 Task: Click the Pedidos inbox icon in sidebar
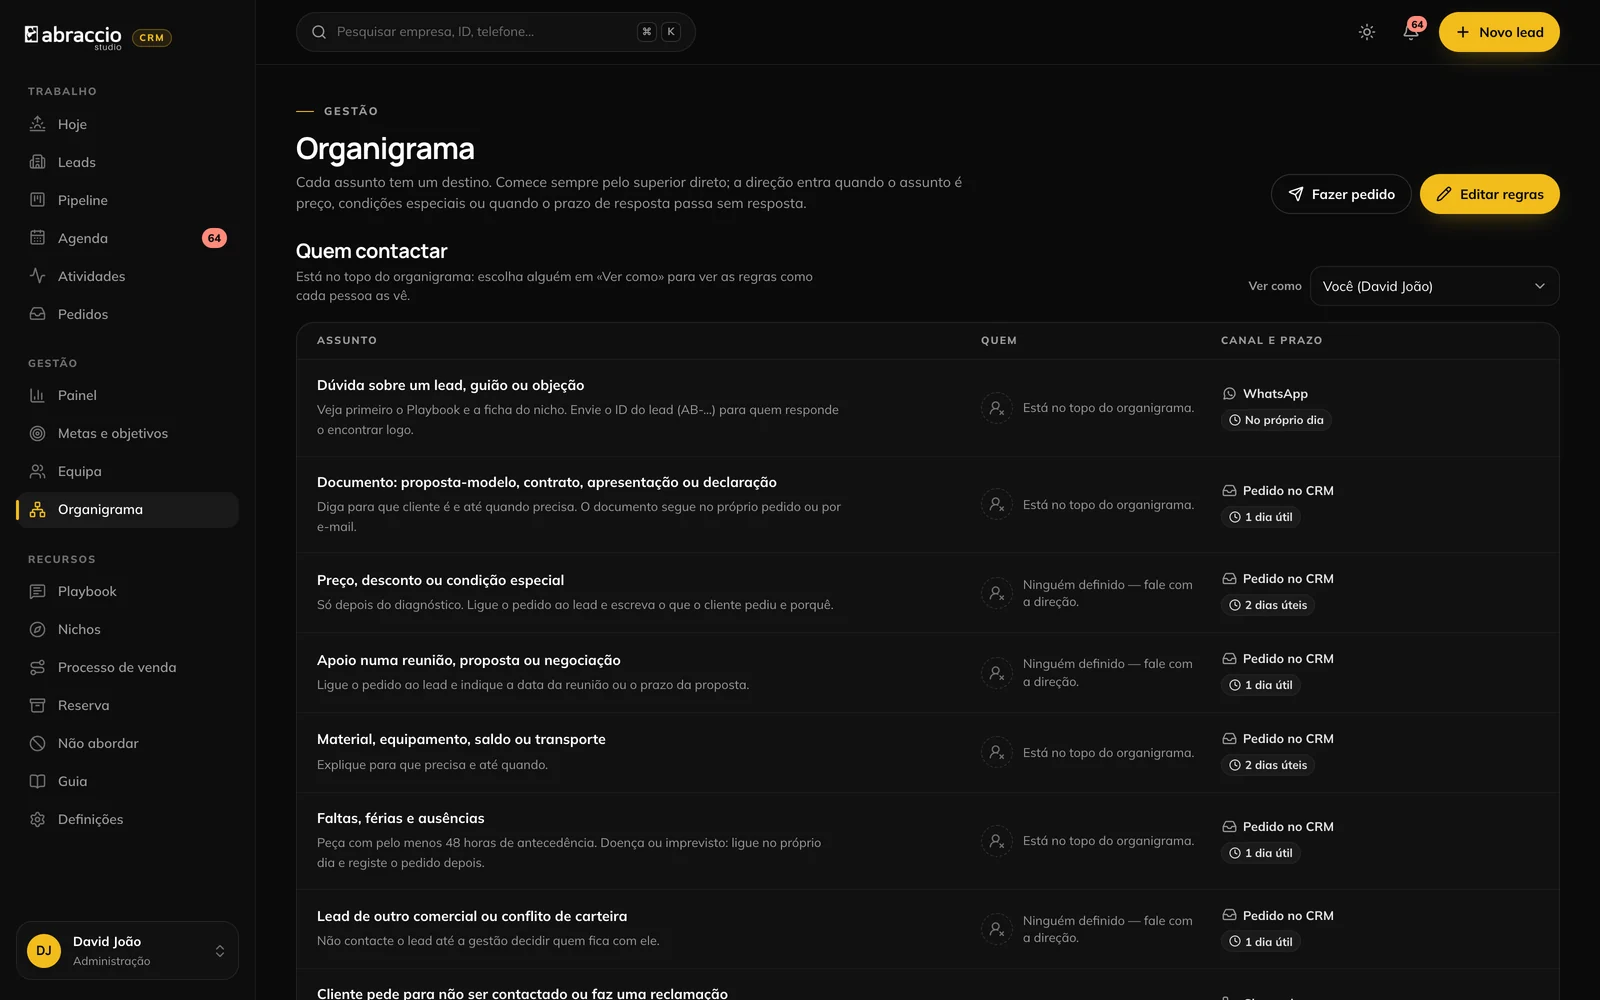[x=37, y=314]
